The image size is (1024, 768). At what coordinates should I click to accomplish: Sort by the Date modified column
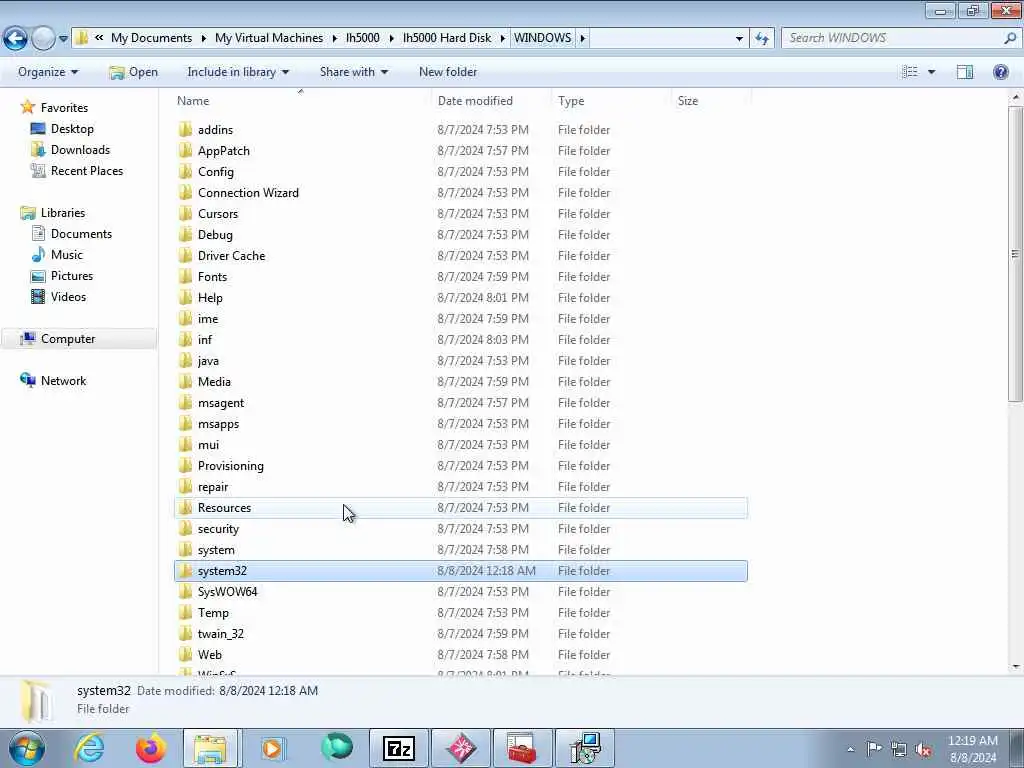(x=491, y=101)
